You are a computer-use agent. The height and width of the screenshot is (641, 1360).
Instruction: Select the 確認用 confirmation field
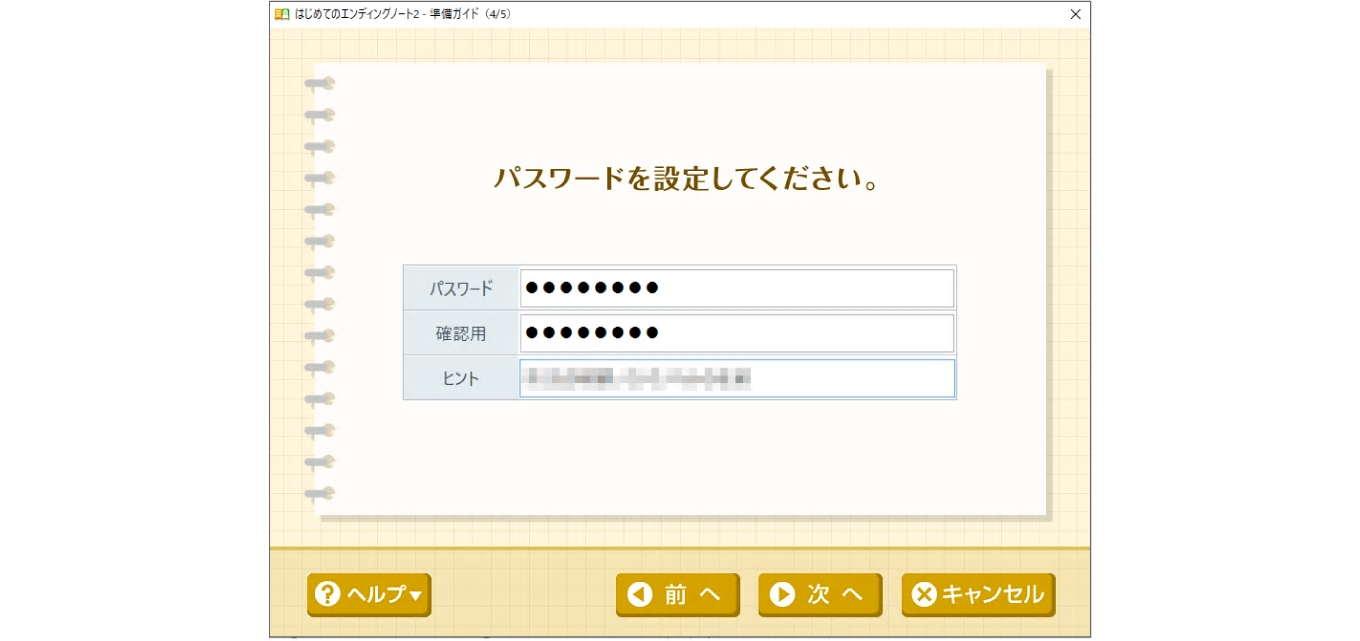click(737, 332)
